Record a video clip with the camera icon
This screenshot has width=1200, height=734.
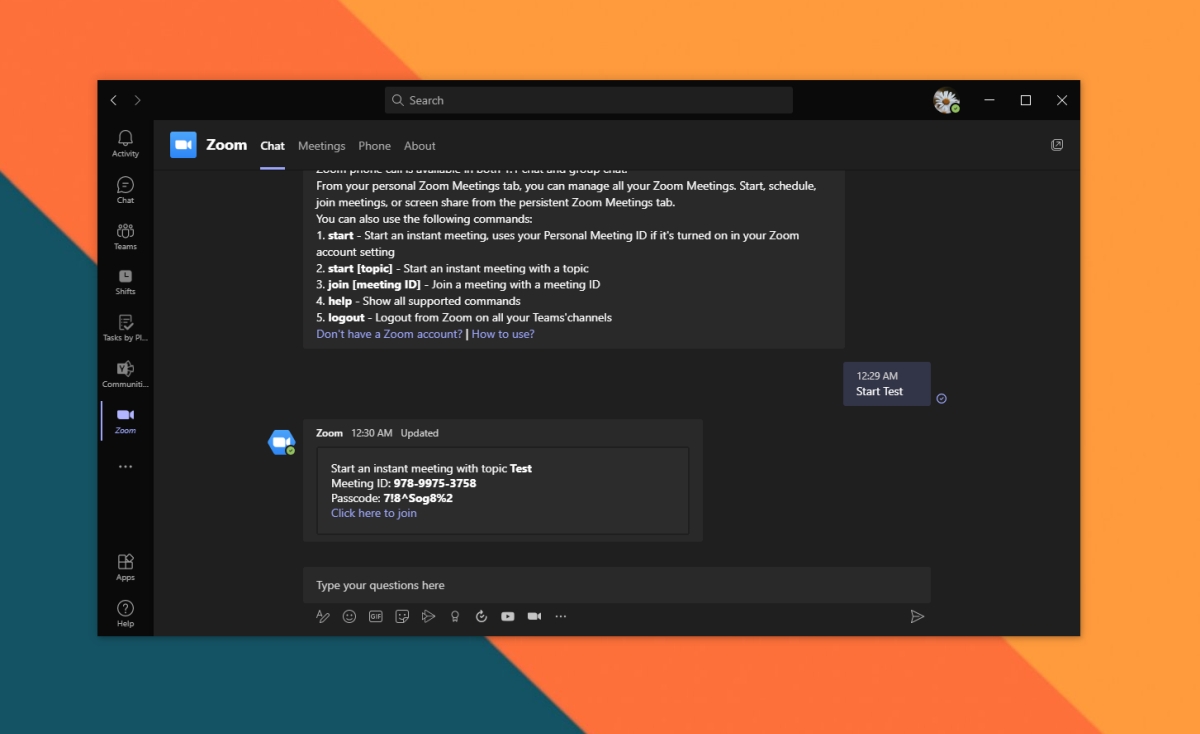click(x=534, y=616)
